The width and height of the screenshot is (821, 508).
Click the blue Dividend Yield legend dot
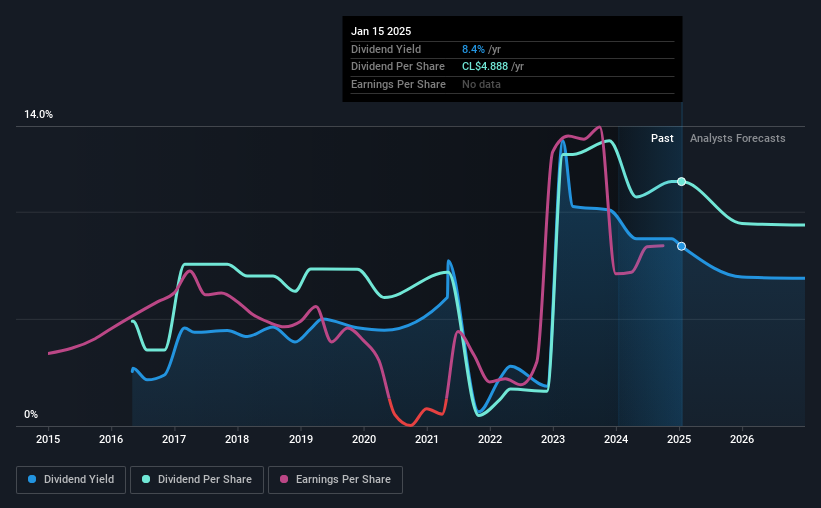tap(32, 479)
